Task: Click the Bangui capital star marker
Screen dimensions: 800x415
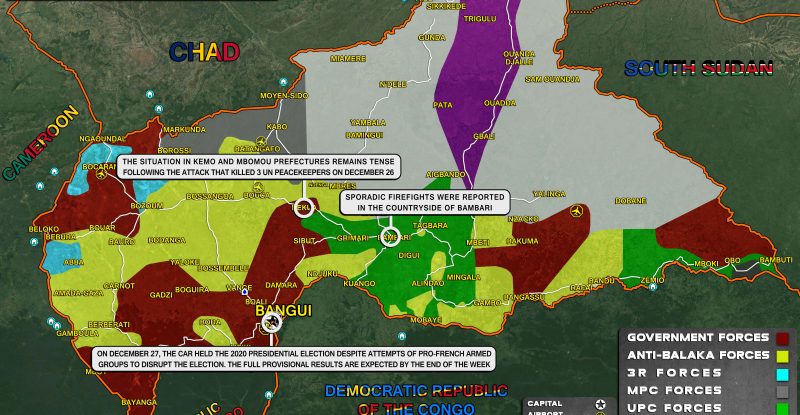Action: (x=273, y=324)
